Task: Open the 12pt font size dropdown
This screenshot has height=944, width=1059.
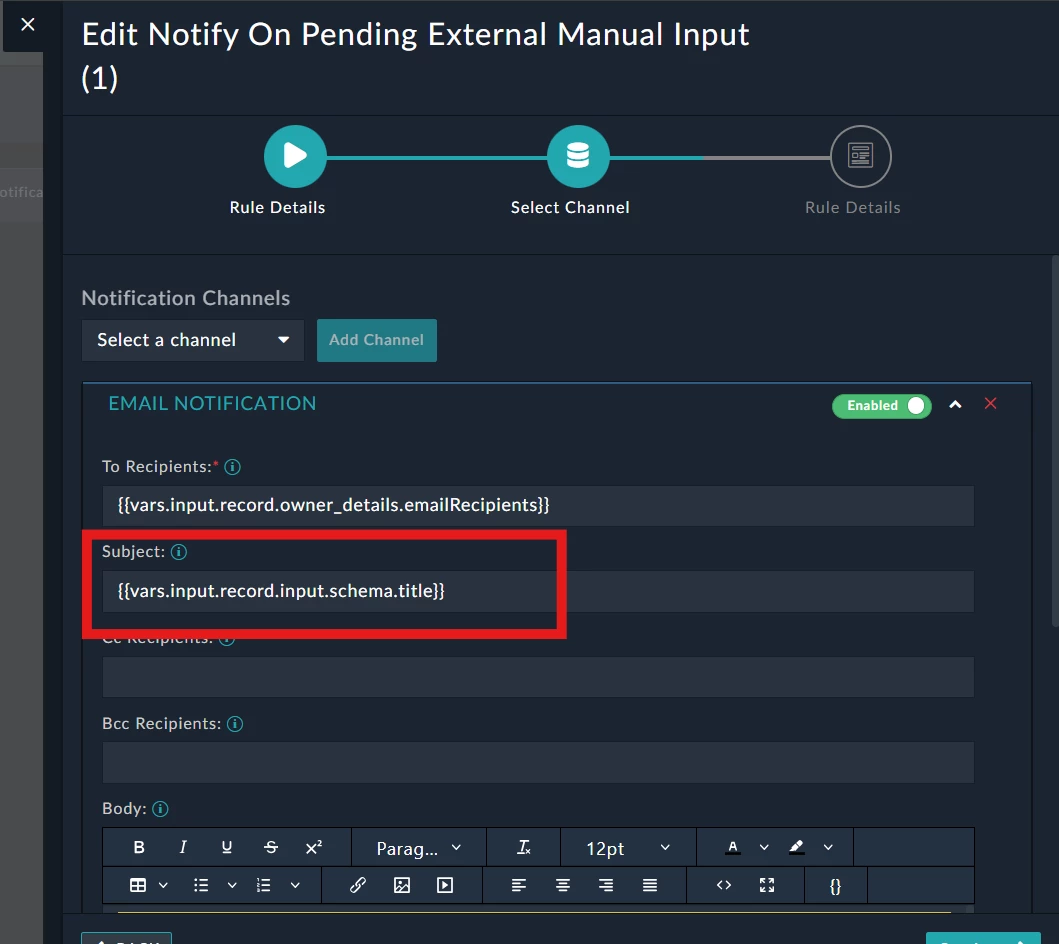Action: (x=628, y=848)
